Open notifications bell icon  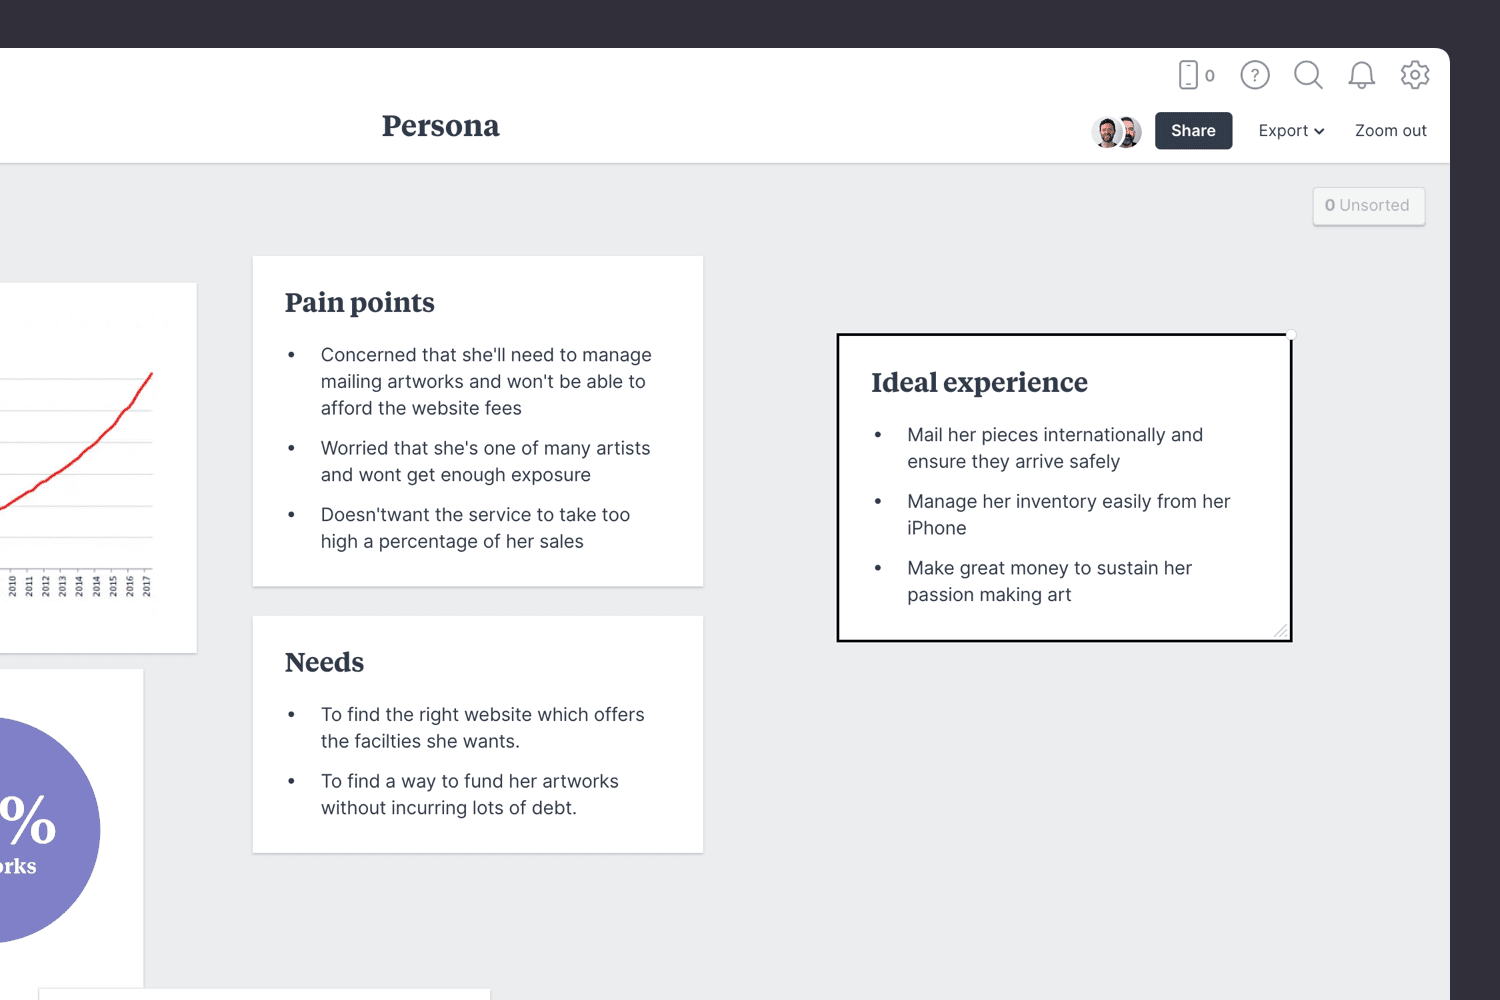coord(1361,75)
